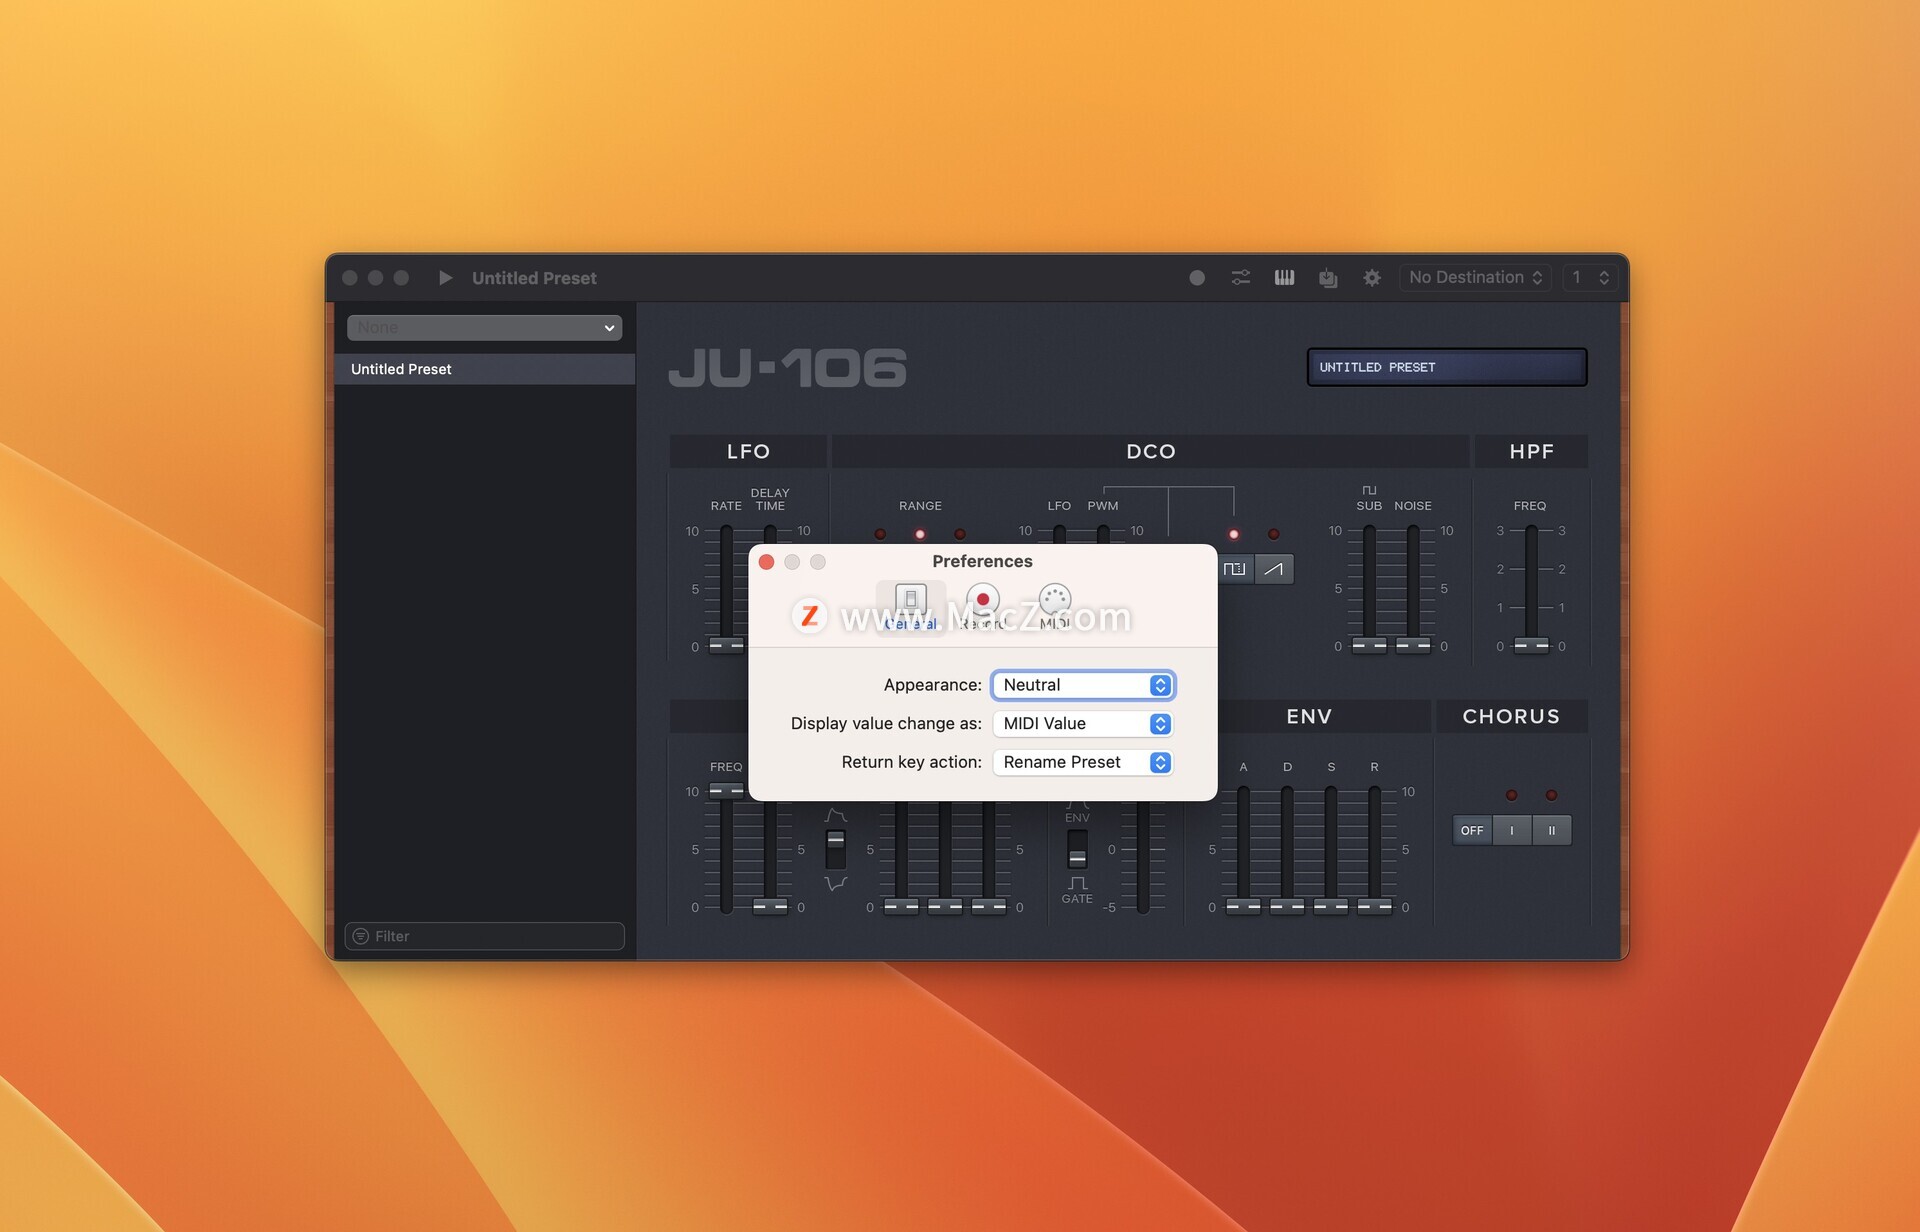Click the filter icon in the search field
Screen dimensions: 1920x1232
[361, 936]
